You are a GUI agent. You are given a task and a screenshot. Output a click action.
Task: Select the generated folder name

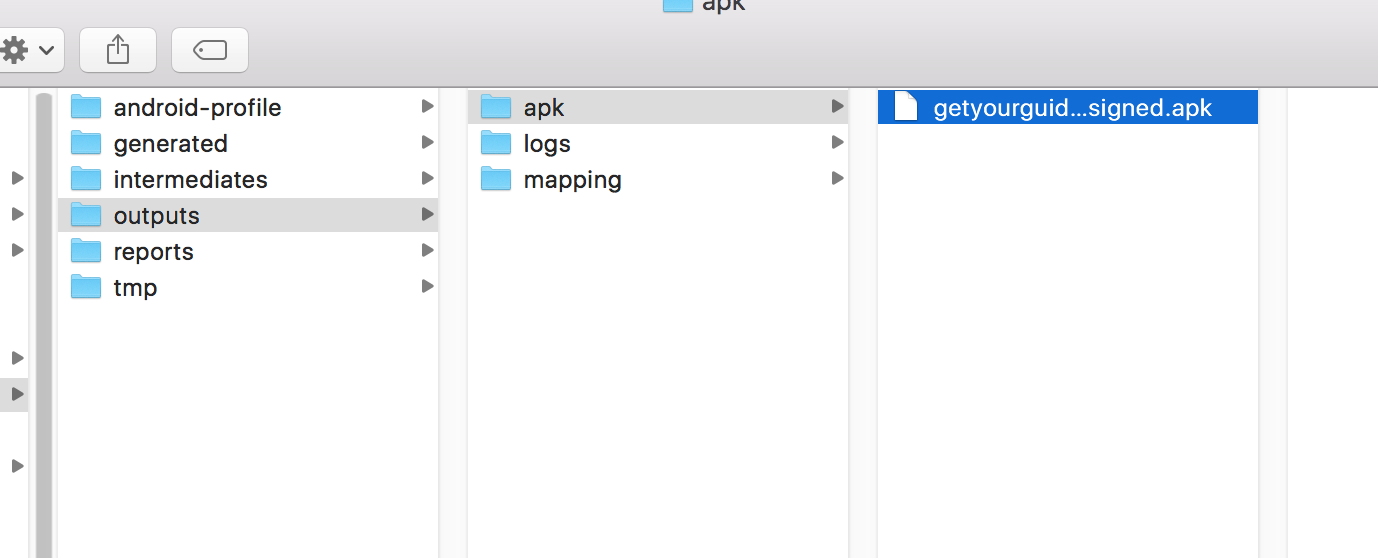click(x=170, y=144)
